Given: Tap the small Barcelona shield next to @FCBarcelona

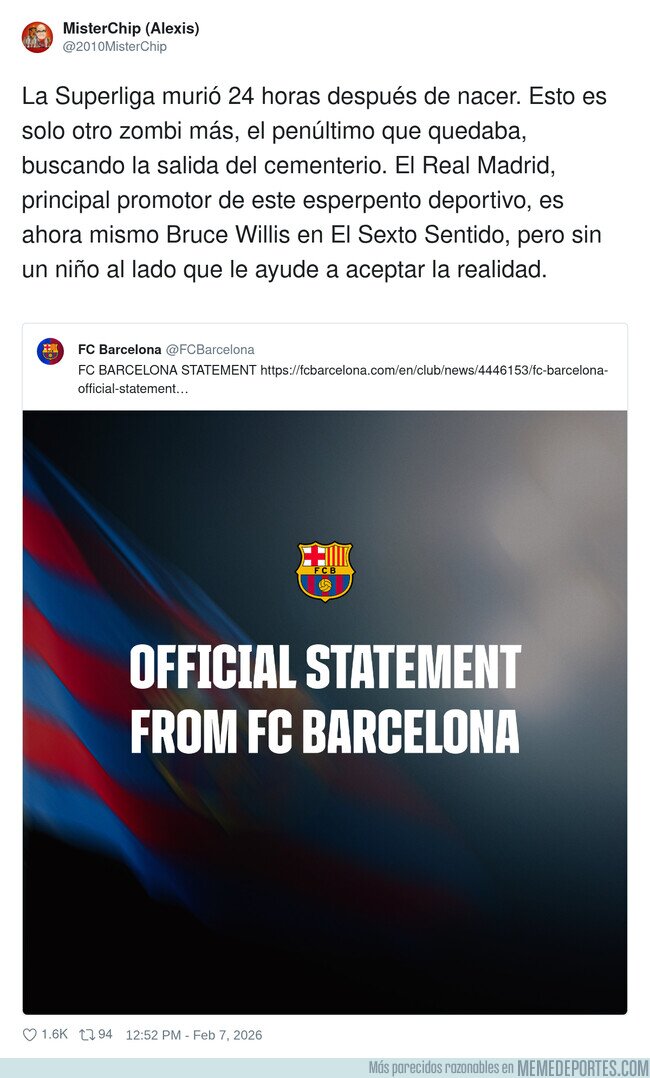Looking at the screenshot, I should [x=48, y=350].
